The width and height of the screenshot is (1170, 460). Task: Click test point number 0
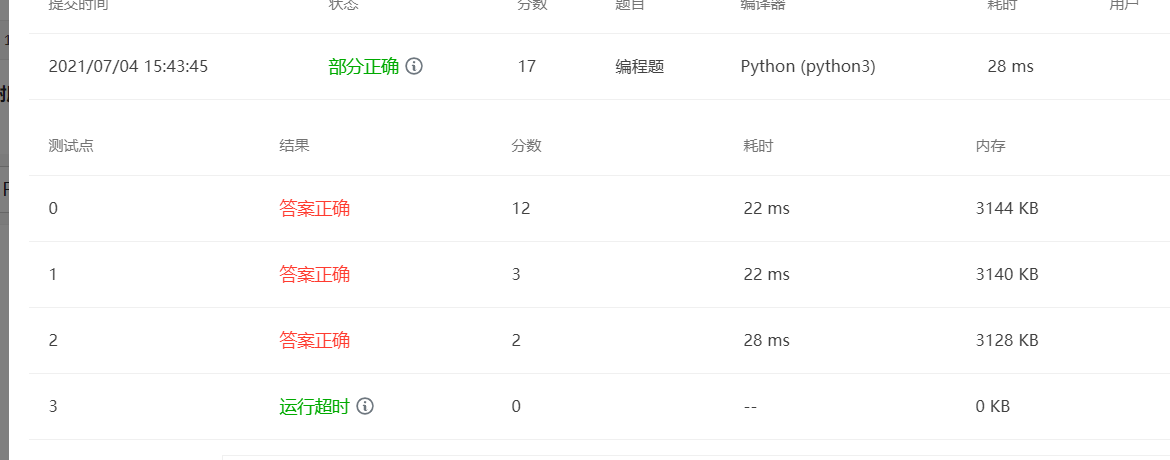pos(53,208)
